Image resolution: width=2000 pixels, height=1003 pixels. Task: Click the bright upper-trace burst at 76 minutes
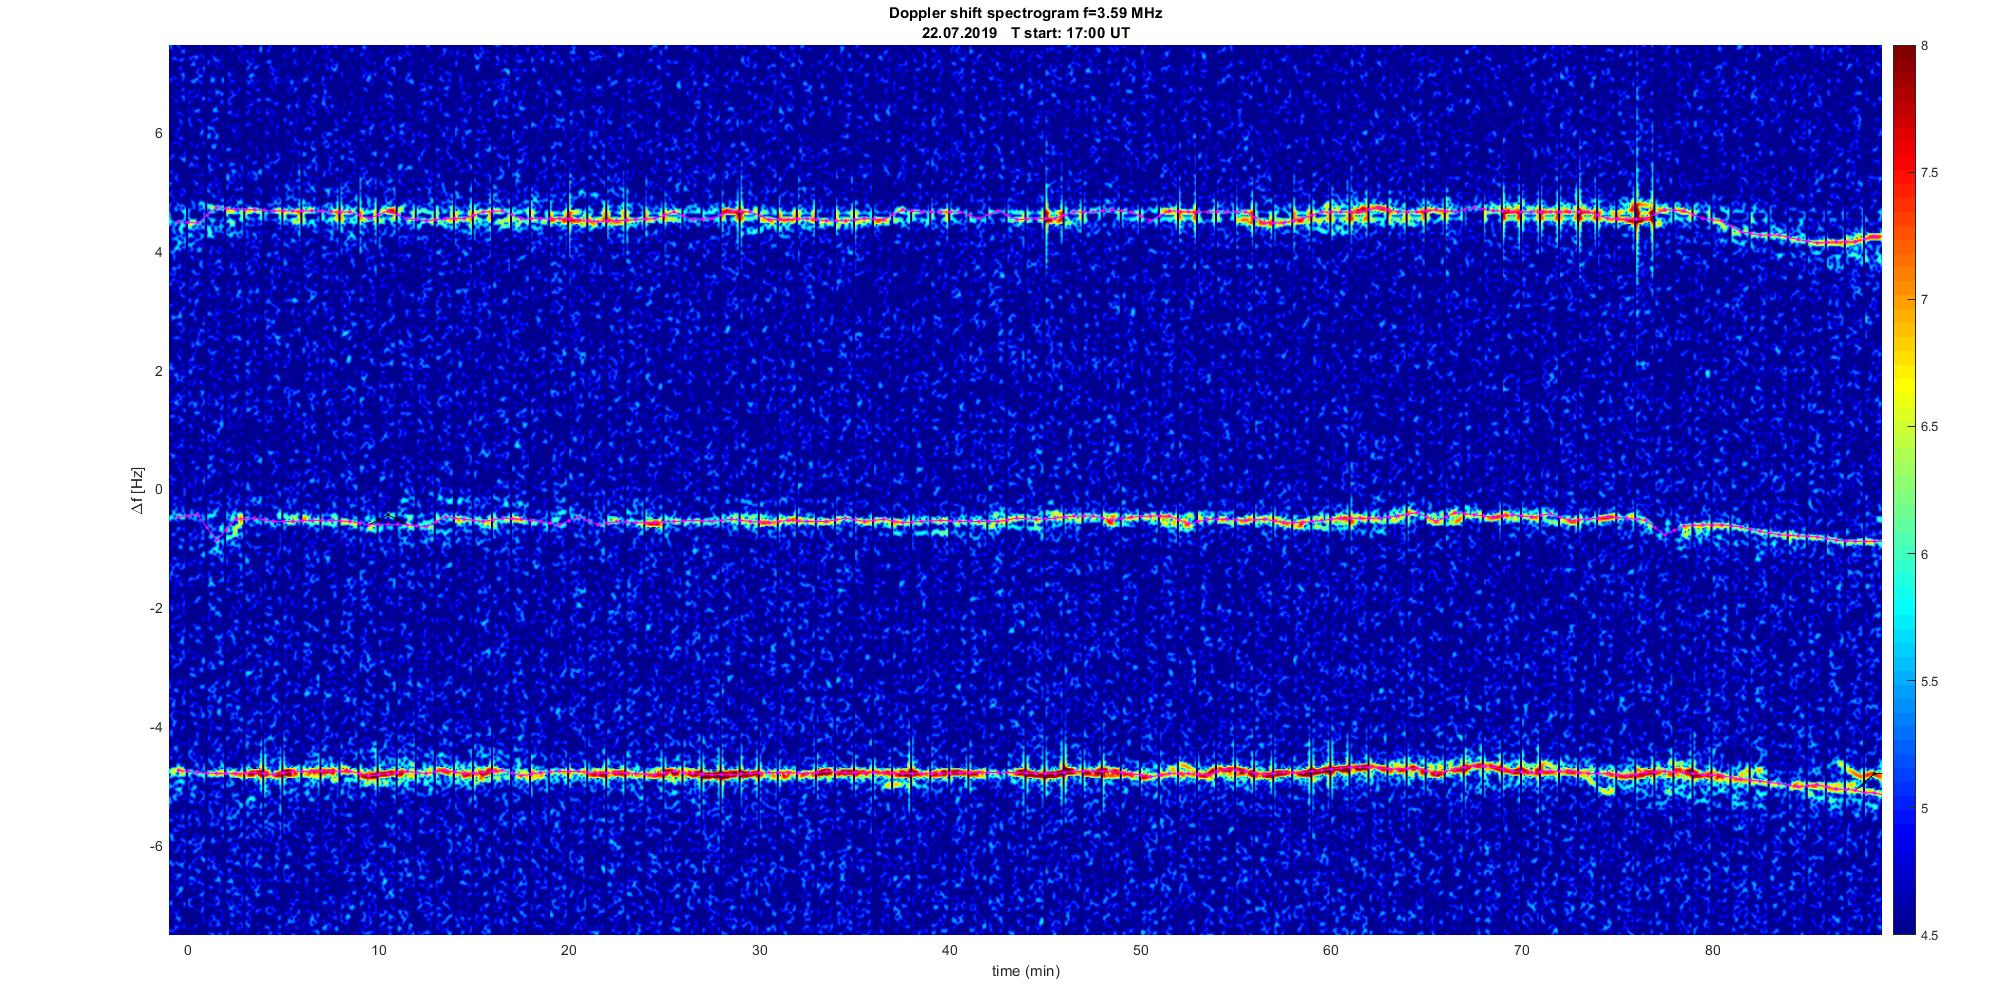1638,214
